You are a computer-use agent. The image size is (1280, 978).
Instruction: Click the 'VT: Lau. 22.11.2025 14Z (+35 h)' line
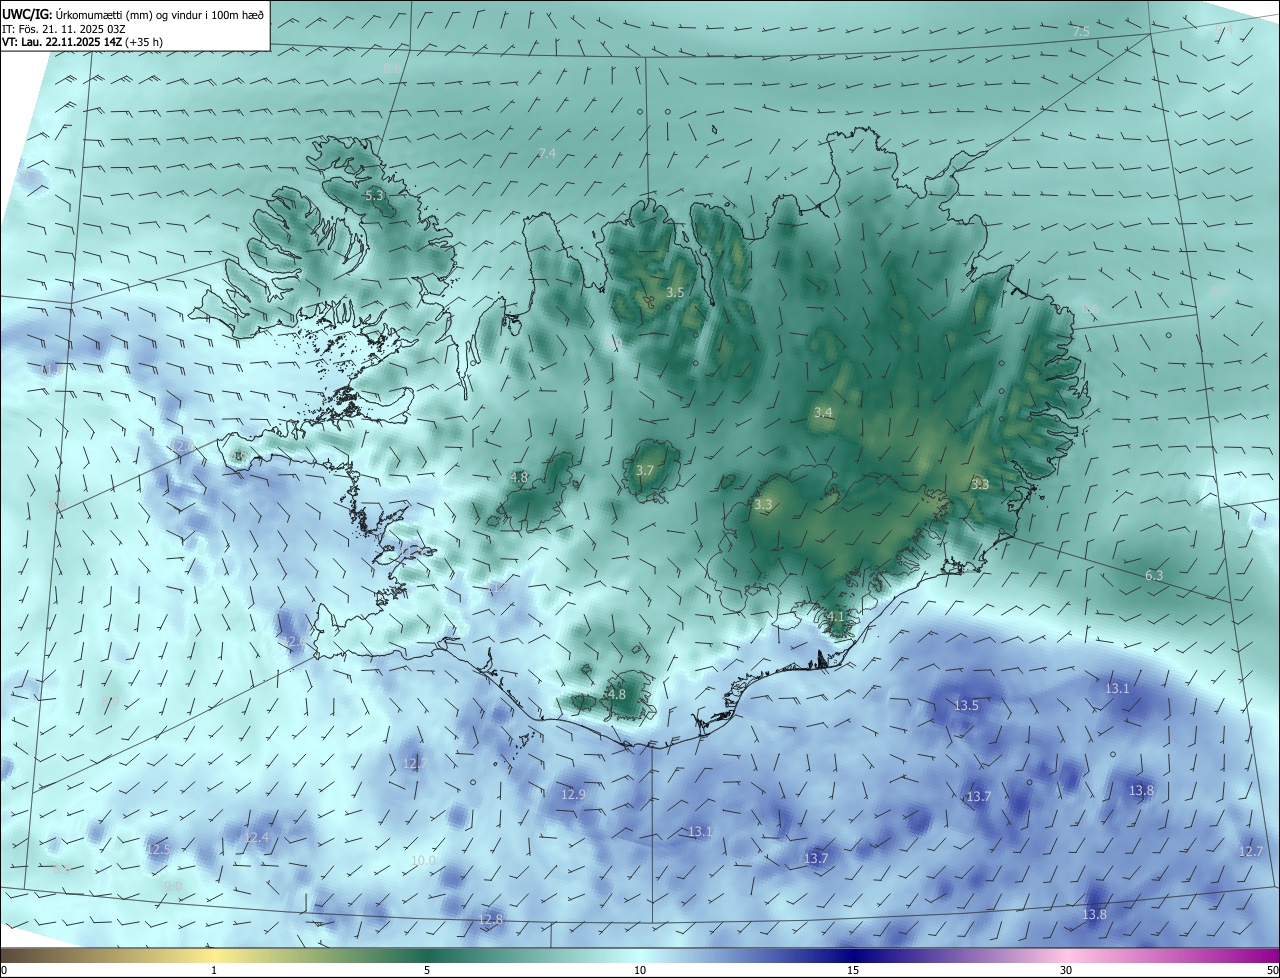(x=83, y=42)
